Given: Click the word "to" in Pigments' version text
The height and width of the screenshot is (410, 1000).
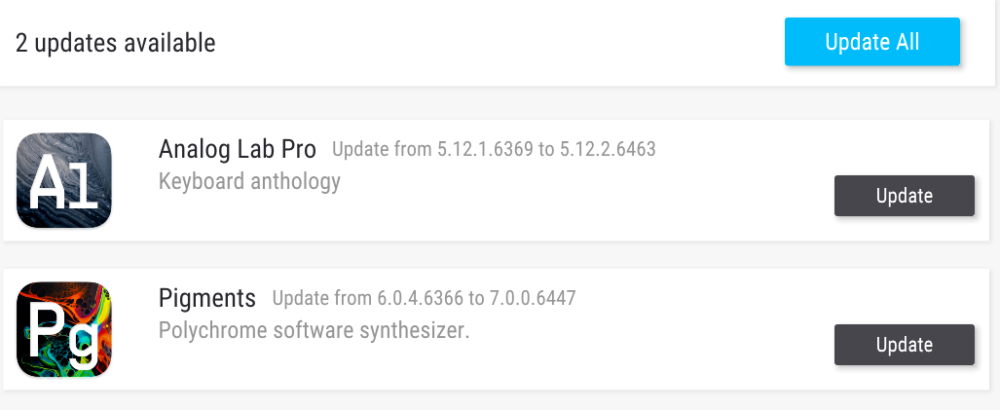Looking at the screenshot, I should tap(475, 299).
